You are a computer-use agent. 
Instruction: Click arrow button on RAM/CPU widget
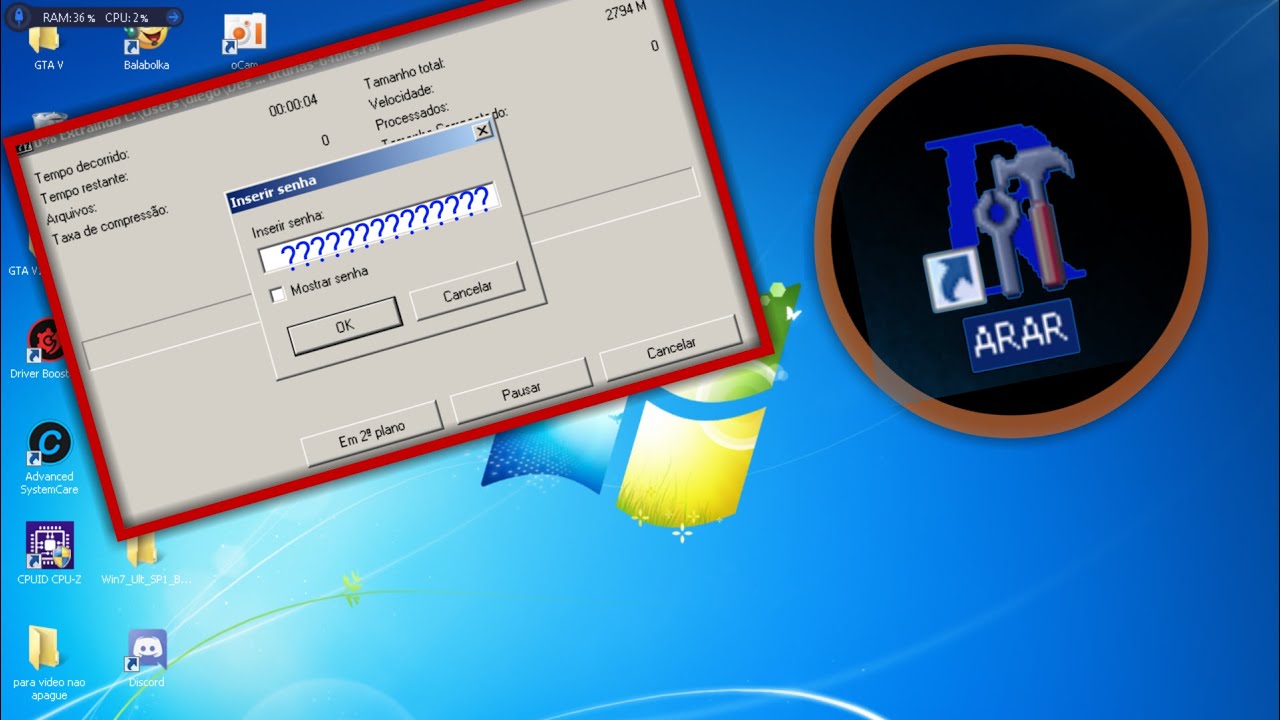click(x=172, y=17)
